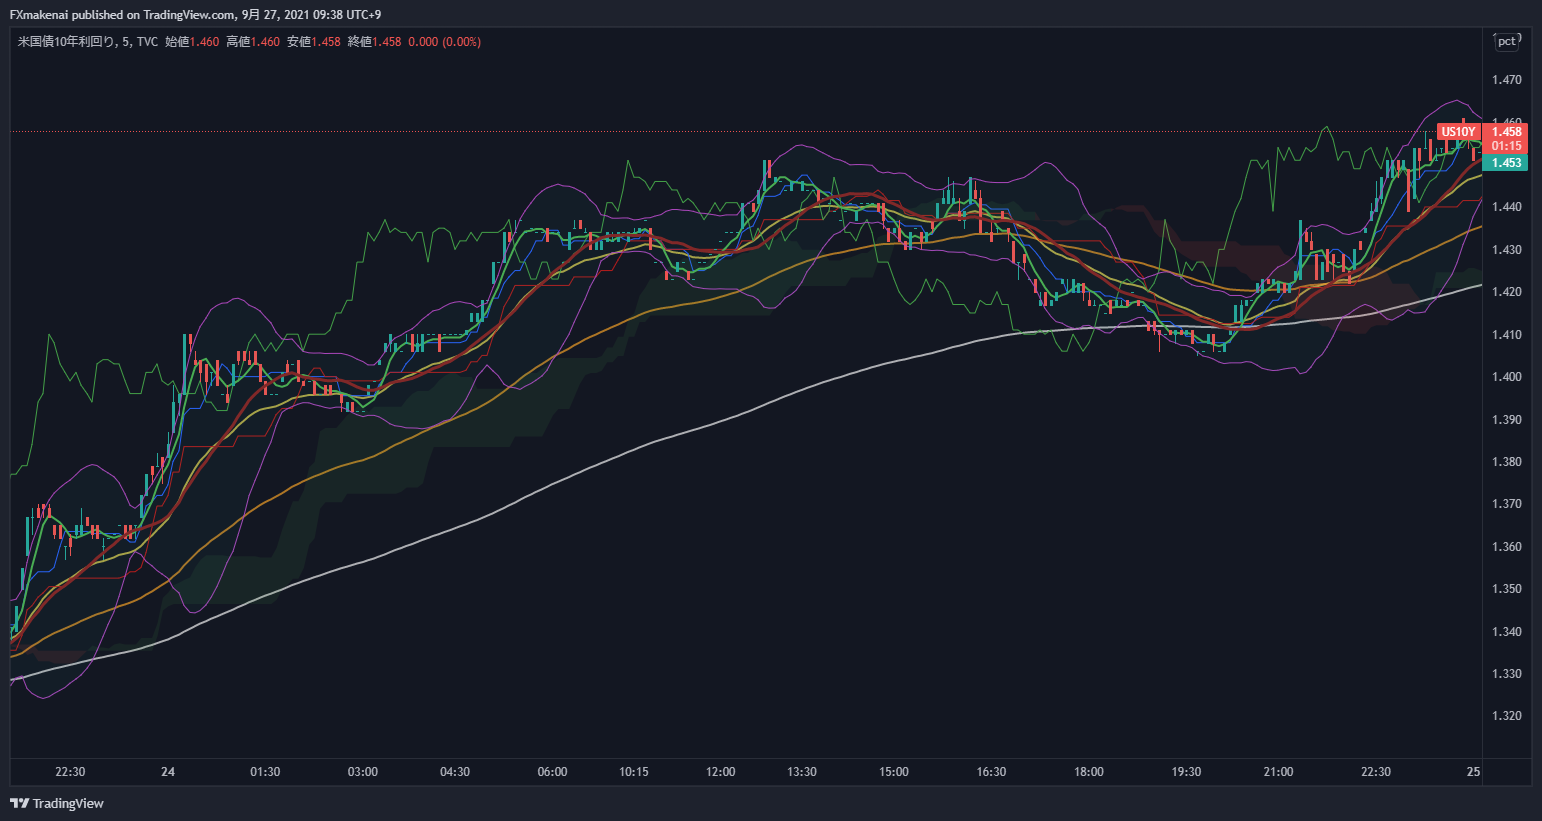Click the 1.420 price axis label
1542x821 pixels.
point(1506,292)
